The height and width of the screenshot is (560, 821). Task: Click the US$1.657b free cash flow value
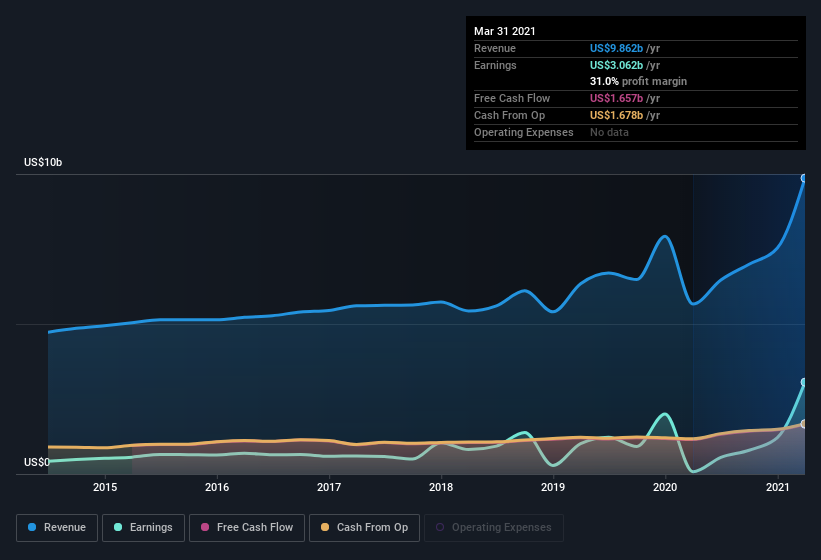[616, 98]
